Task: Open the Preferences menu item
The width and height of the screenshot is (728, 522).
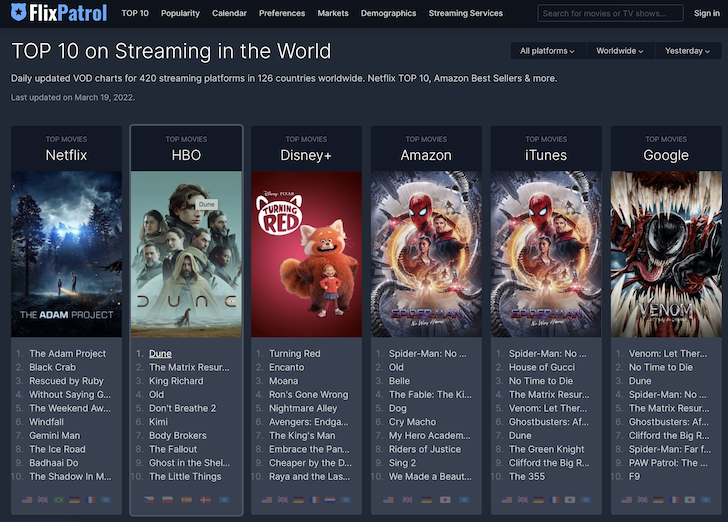Action: tap(282, 13)
